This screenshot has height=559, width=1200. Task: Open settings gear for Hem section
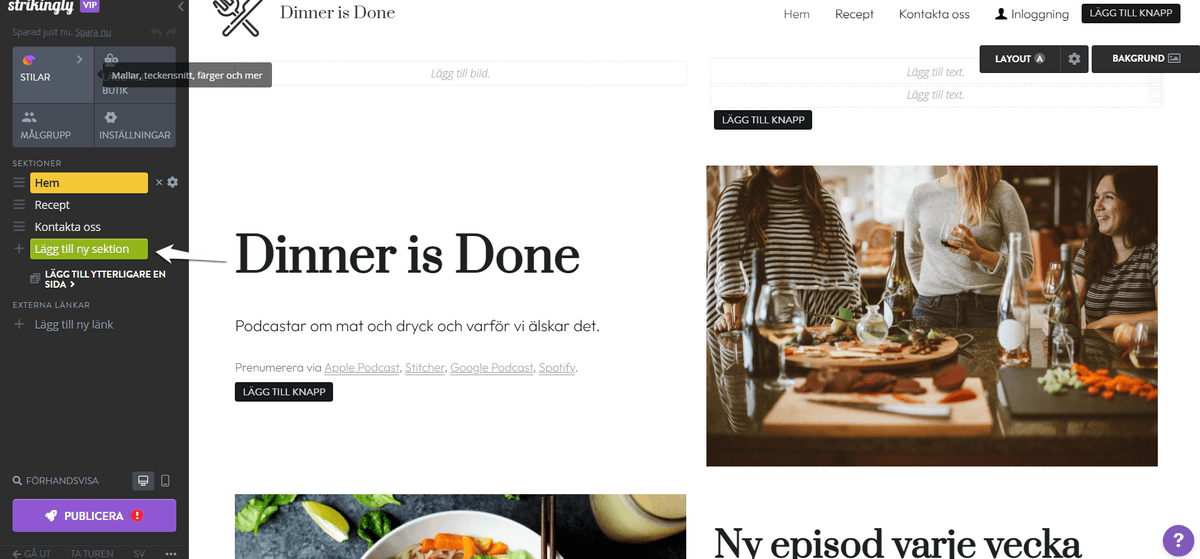coord(172,182)
